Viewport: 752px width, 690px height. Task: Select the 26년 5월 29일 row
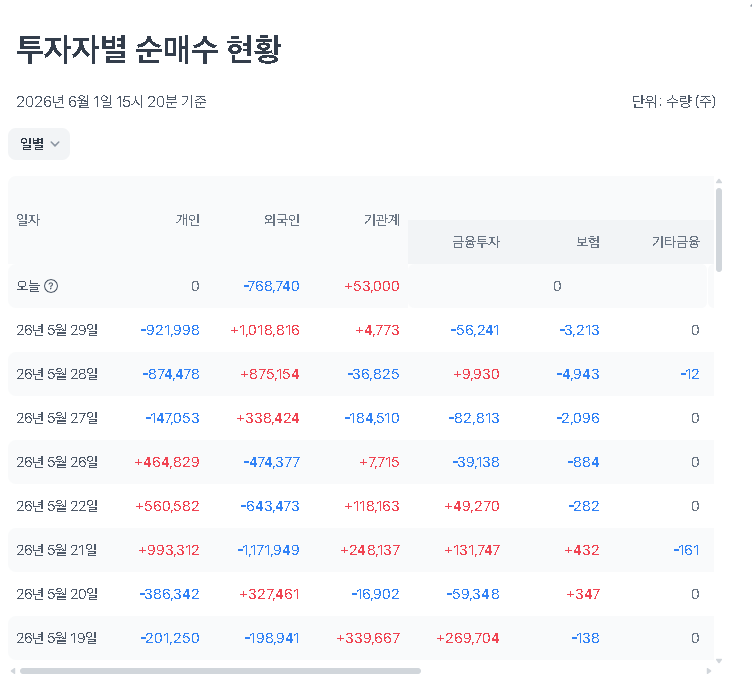coord(361,330)
